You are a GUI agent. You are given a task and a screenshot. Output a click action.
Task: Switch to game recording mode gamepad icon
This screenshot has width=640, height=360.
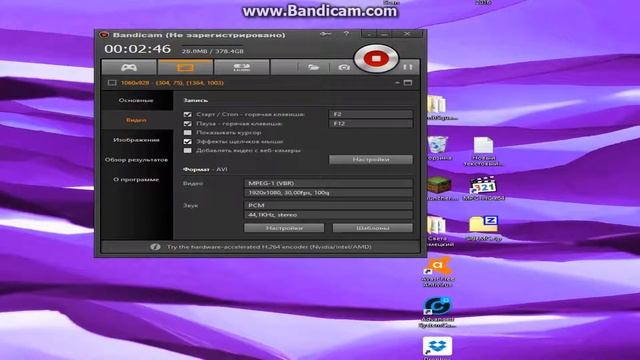tap(129, 67)
